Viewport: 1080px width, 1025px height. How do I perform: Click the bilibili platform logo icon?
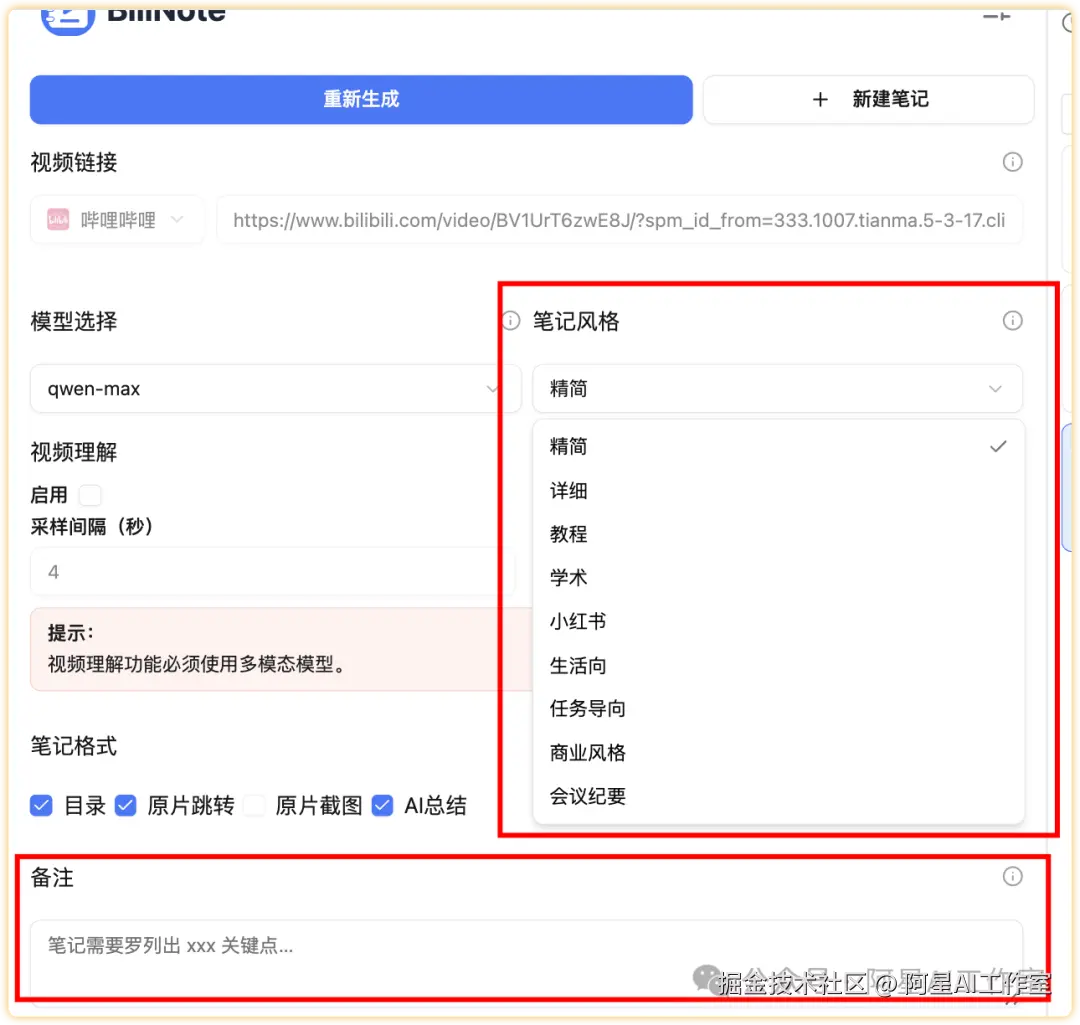(58, 220)
